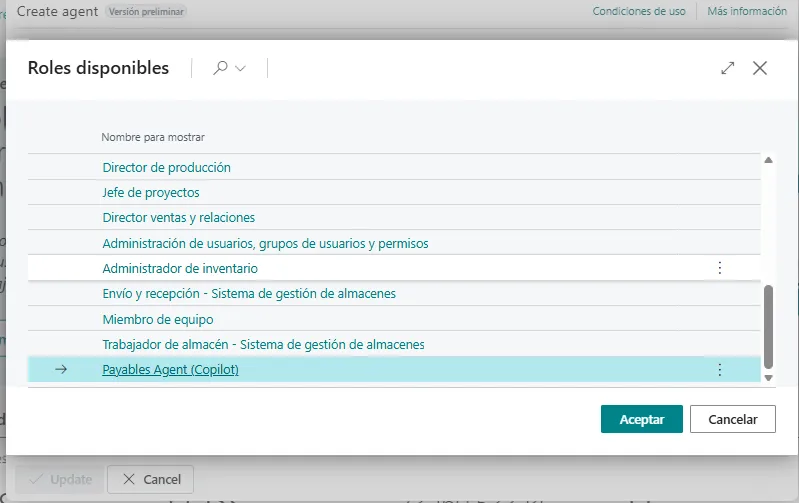Select Administración de usuarios role
The width and height of the screenshot is (799, 503).
pos(265,243)
